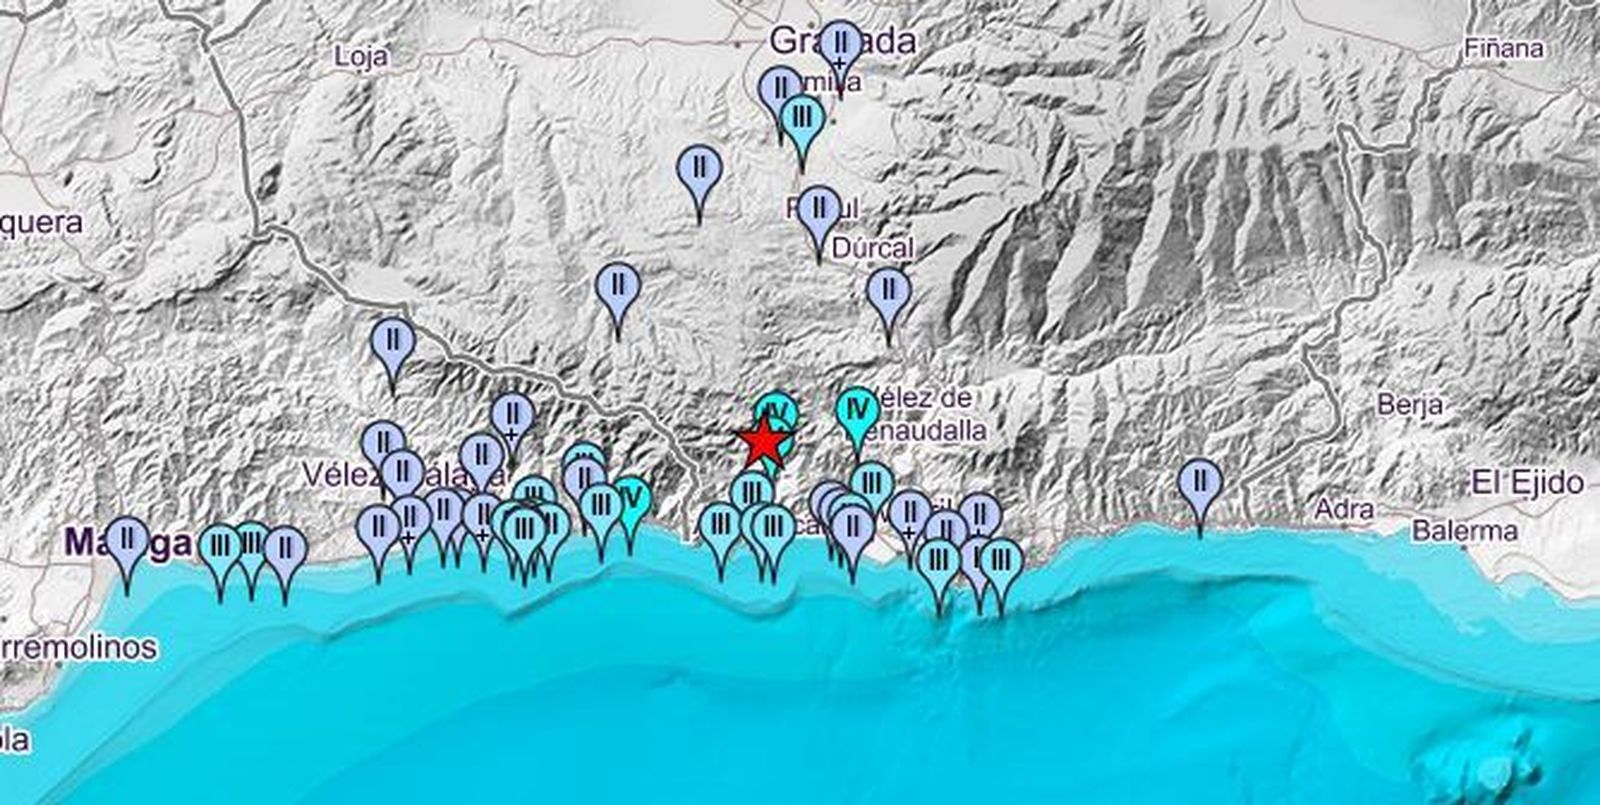Click the Berja town label
The width and height of the screenshot is (1600, 805).
point(1409,405)
